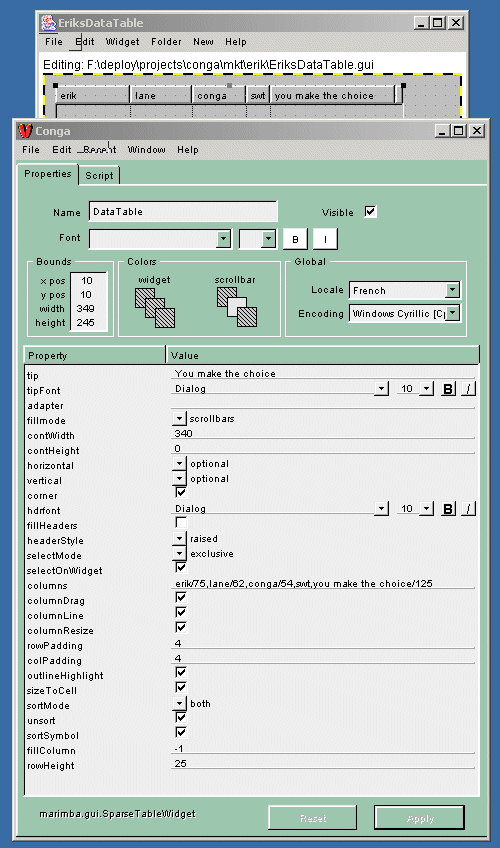Open the Locale French dropdown

pyautogui.click(x=452, y=290)
